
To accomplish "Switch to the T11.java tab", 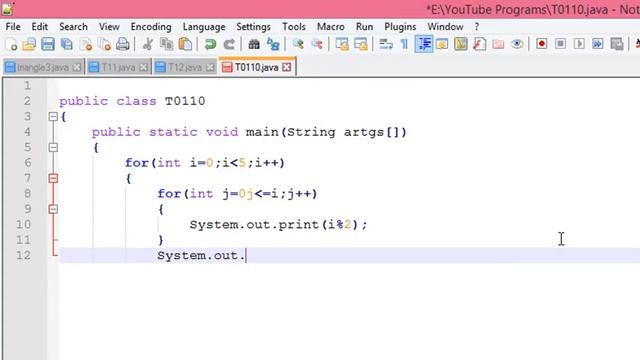I will pyautogui.click(x=118, y=67).
